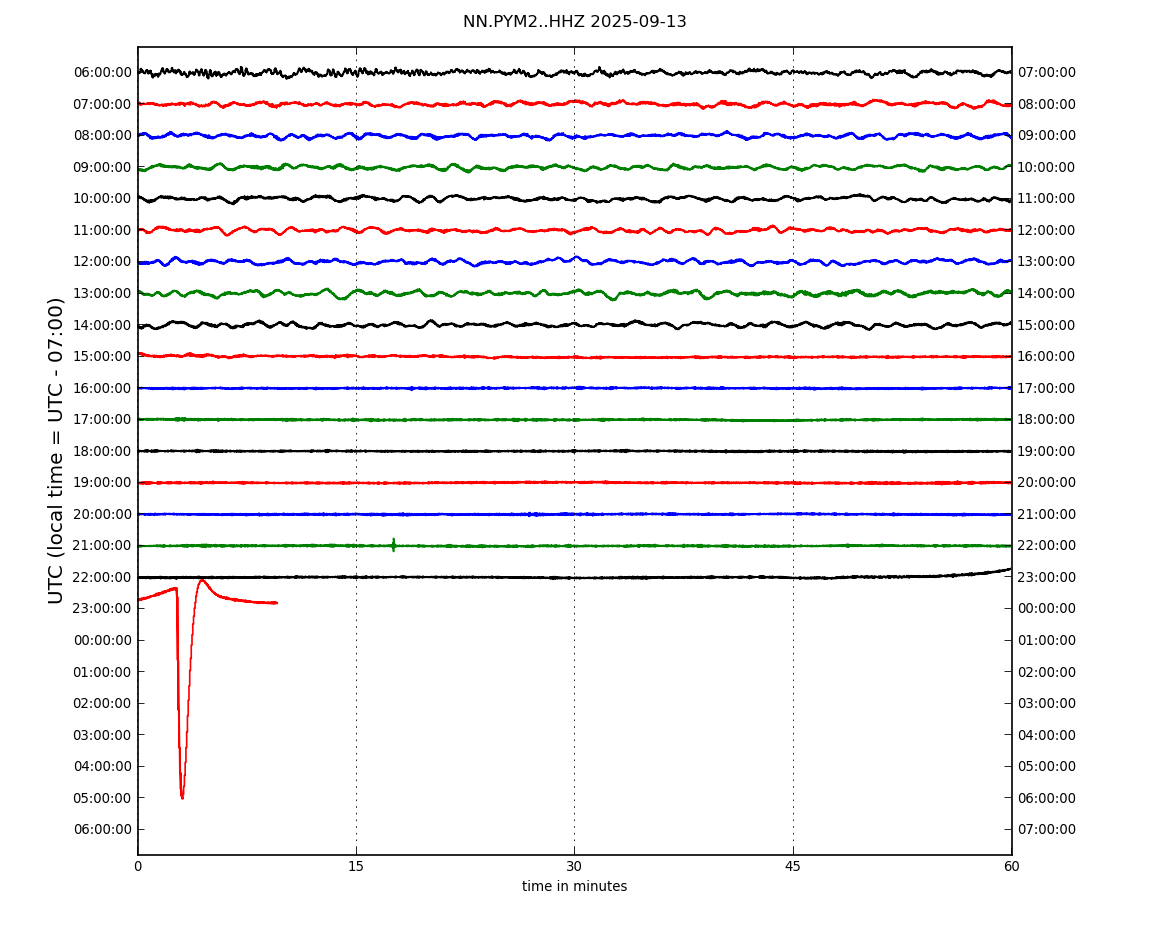Screen dimensions: 1150x950
Task: Click the right-side 08:00:00 end-time label
Action: pos(1047,104)
